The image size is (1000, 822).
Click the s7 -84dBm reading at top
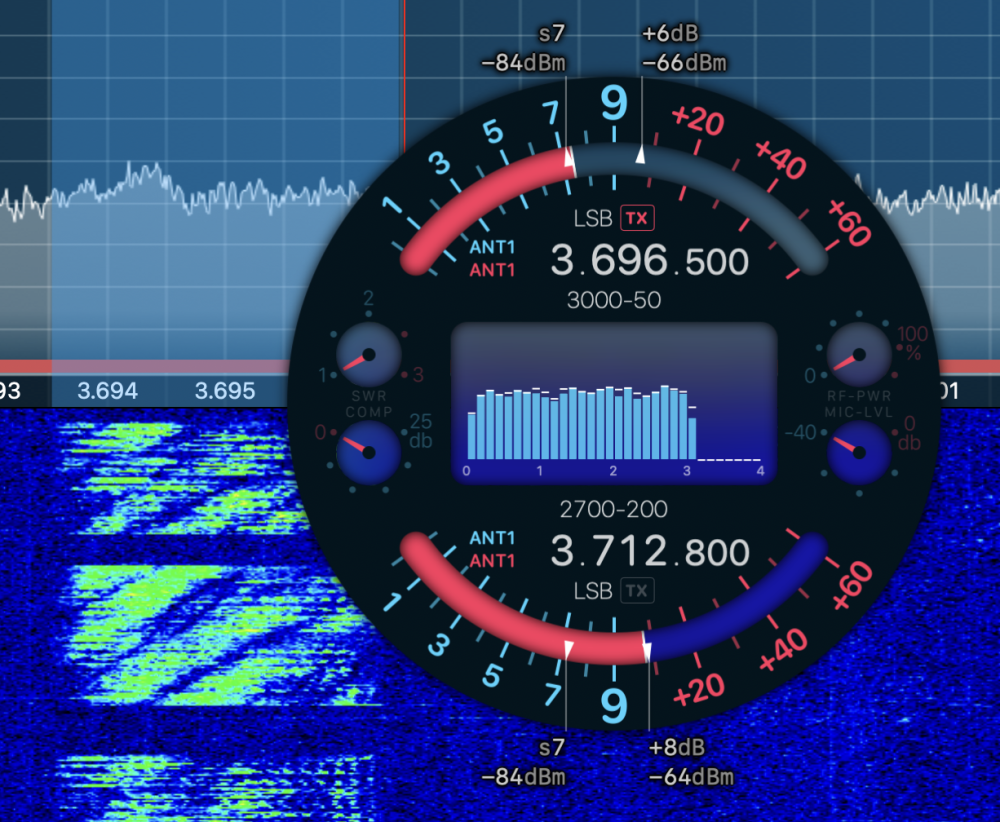[524, 48]
